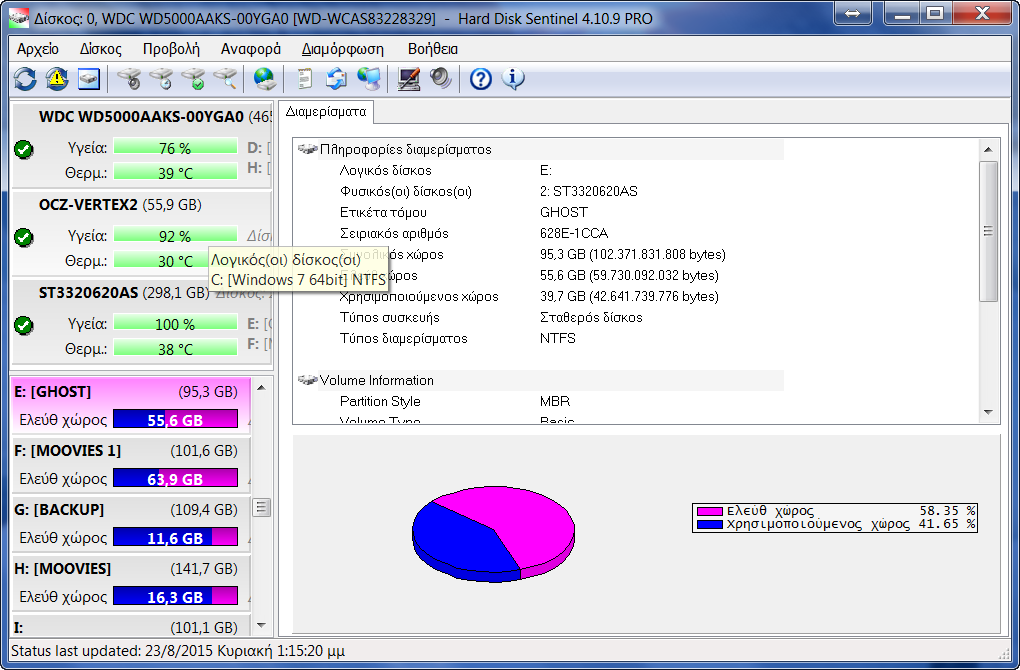This screenshot has height=670, width=1020.
Task: Click green check status icon for OCZ-VERTEX2
Action: tap(24, 237)
